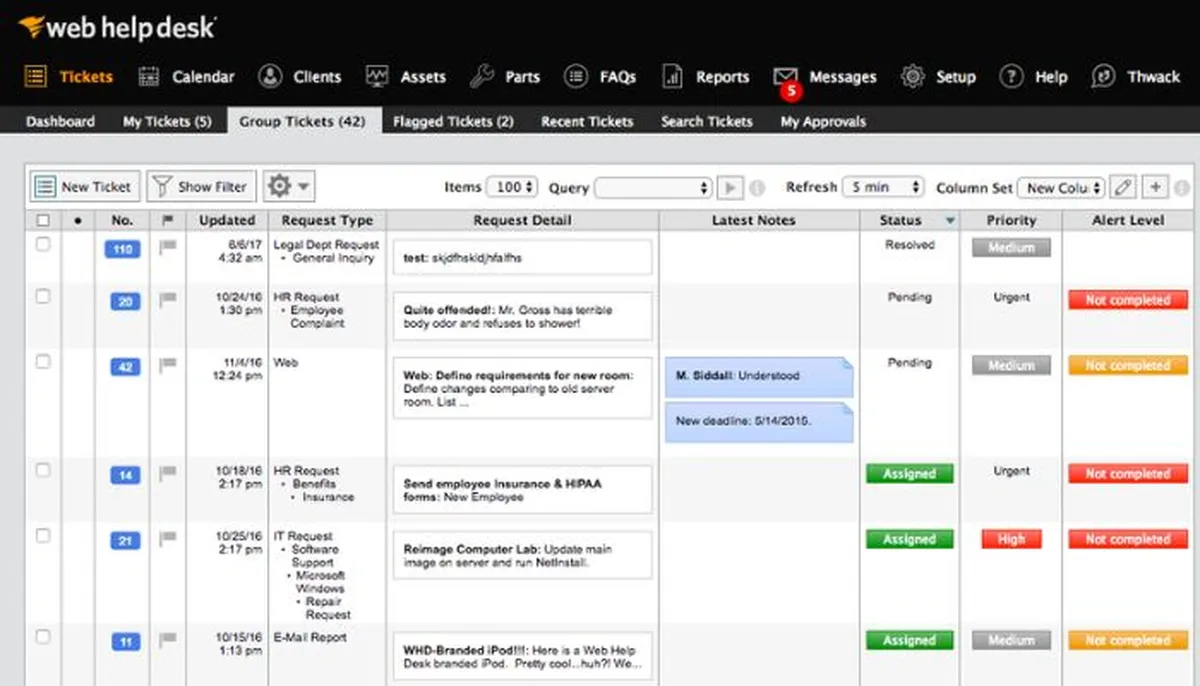Switch to the Group Tickets (42) tab
This screenshot has width=1200, height=686.
(303, 121)
